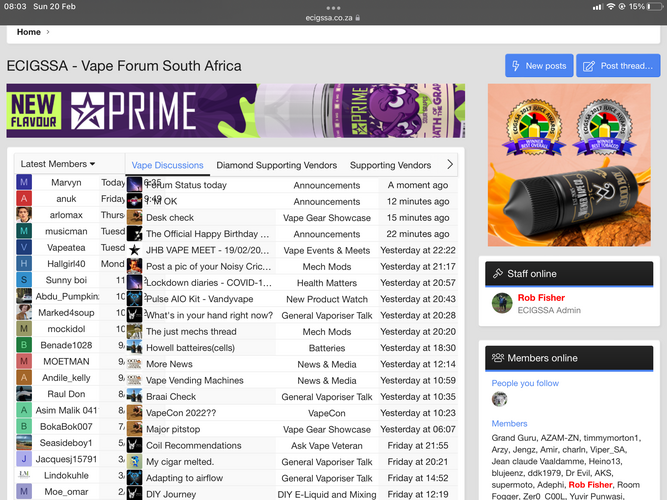The image size is (667, 500).
Task: Tap the battery indicator in the status bar
Action: [x=654, y=6]
